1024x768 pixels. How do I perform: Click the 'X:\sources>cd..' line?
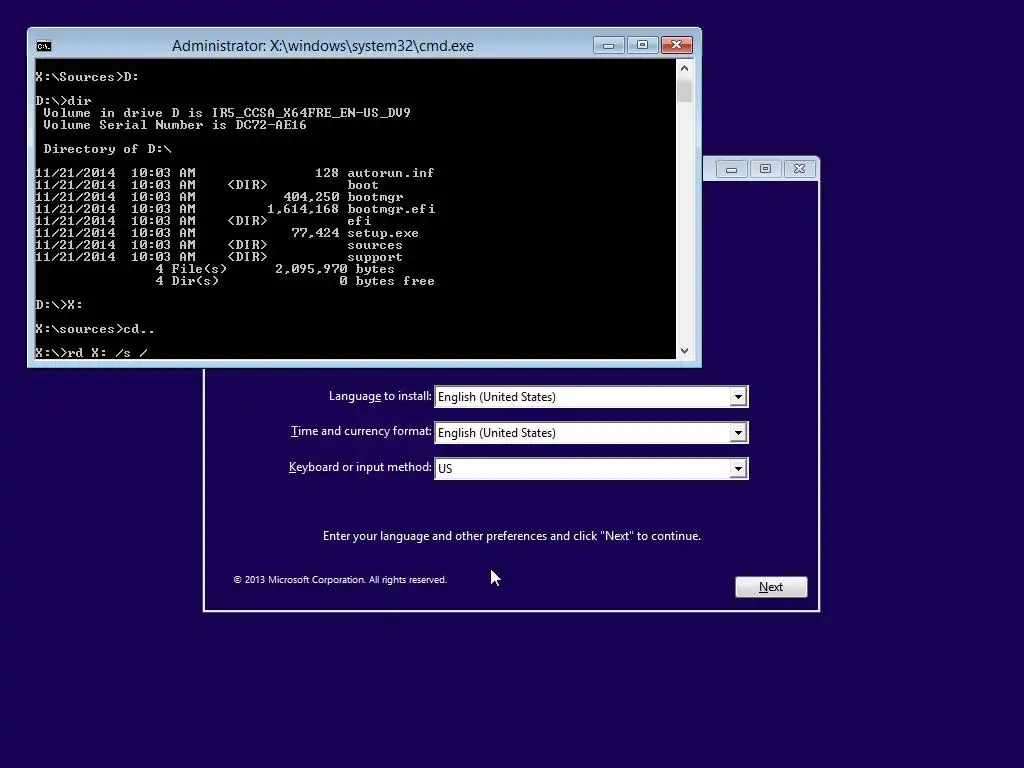(x=95, y=329)
